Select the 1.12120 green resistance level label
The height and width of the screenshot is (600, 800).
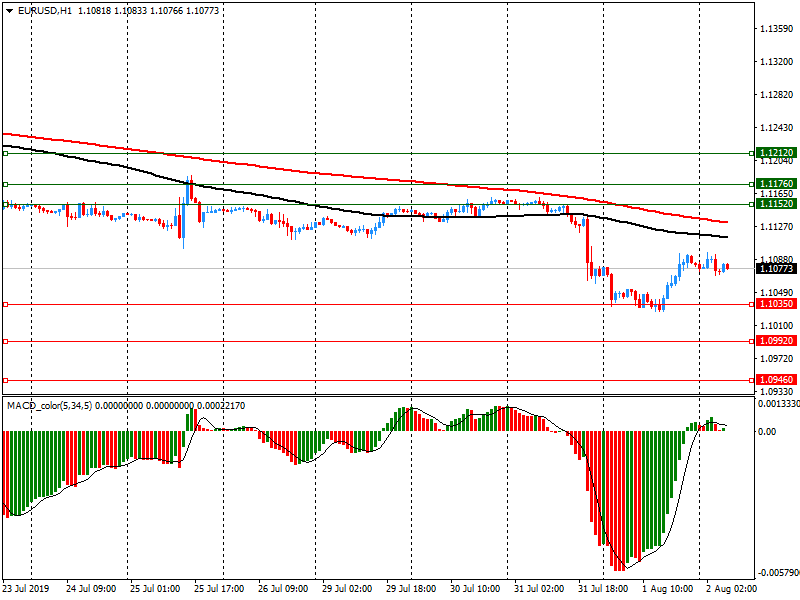tap(777, 153)
